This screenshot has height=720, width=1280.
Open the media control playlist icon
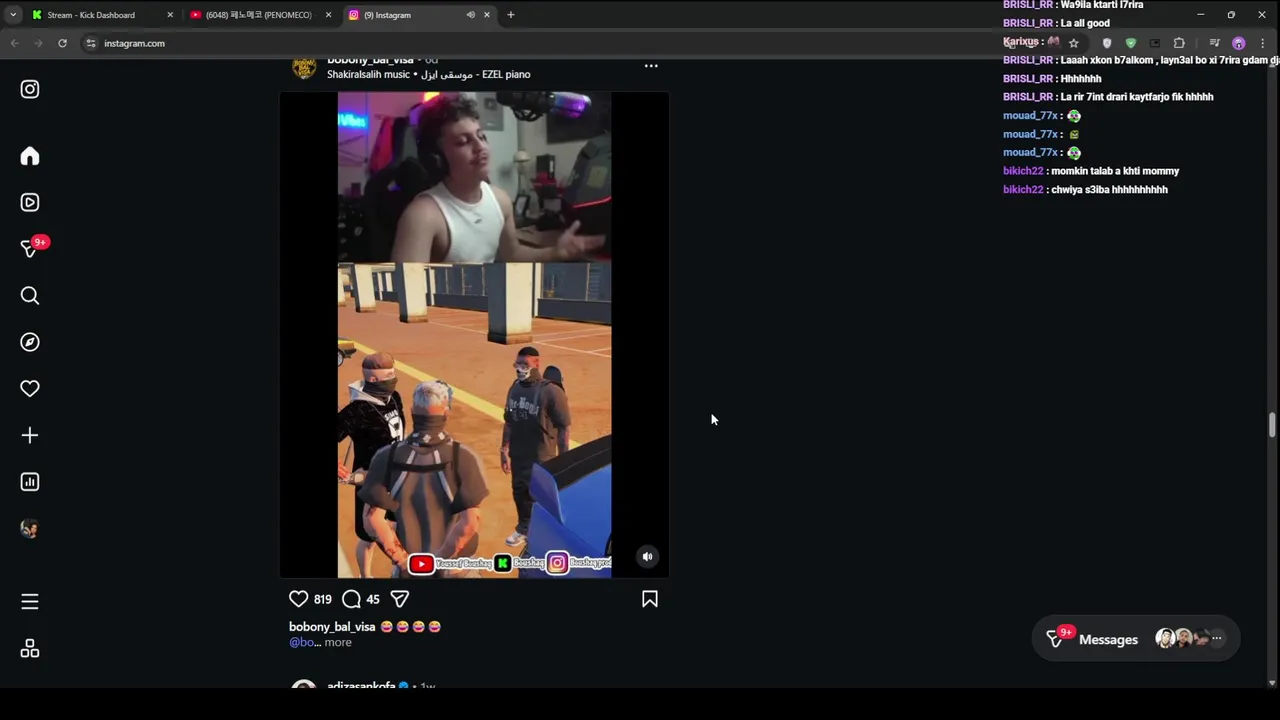[x=1214, y=43]
